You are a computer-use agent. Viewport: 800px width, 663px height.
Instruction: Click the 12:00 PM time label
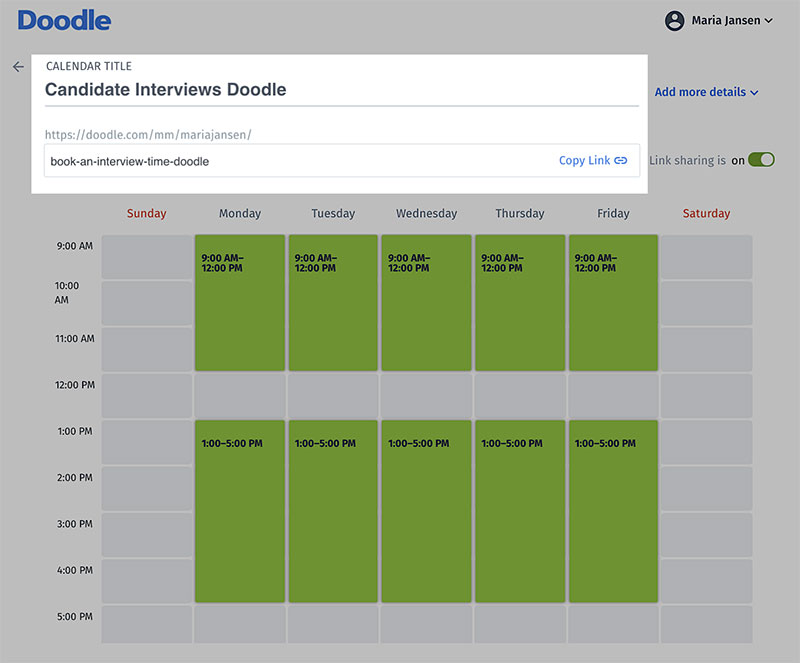(74, 385)
